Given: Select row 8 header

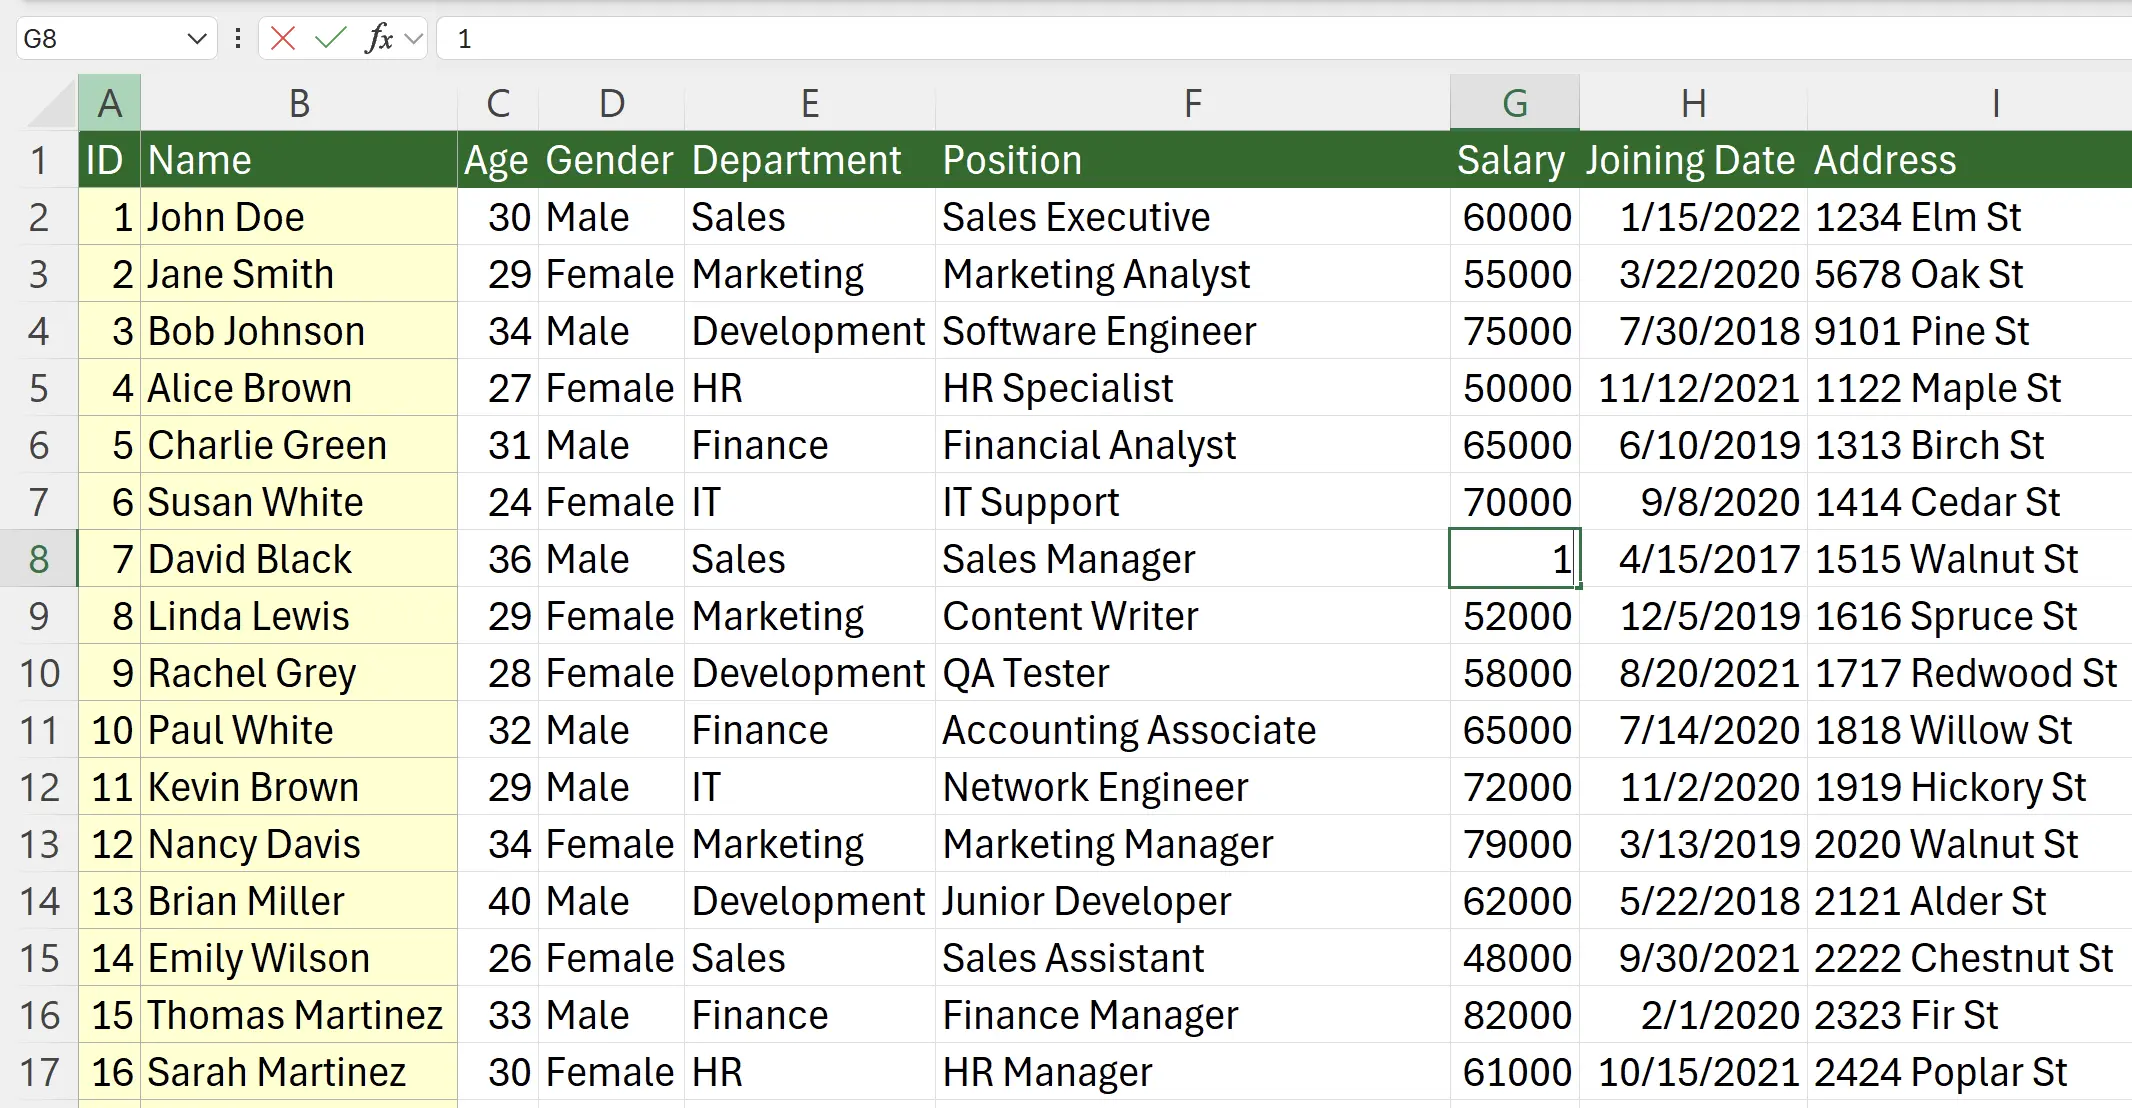Looking at the screenshot, I should pyautogui.click(x=40, y=559).
